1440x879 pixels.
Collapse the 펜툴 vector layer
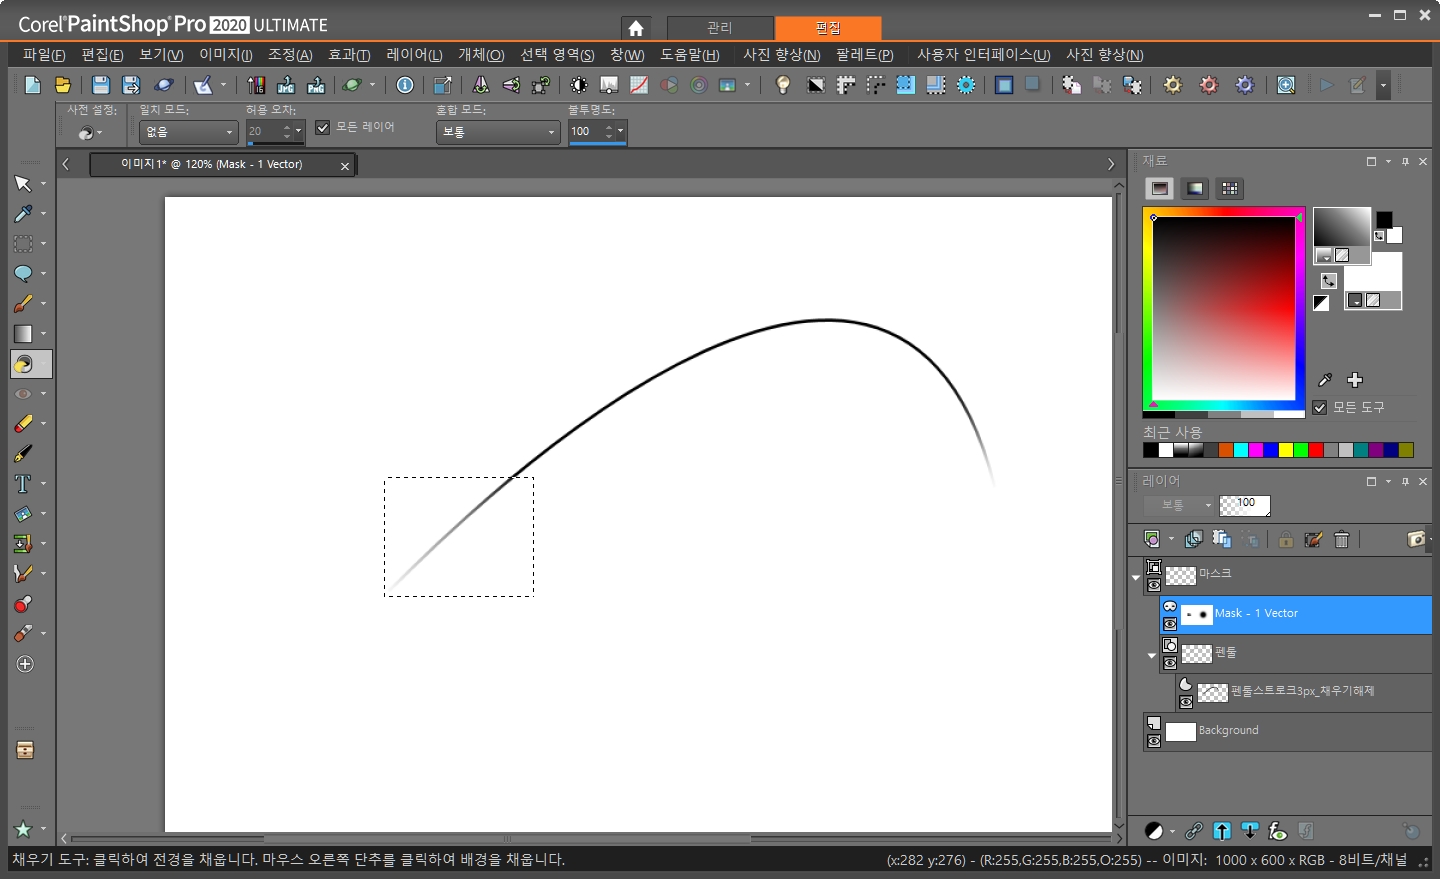coord(1152,656)
